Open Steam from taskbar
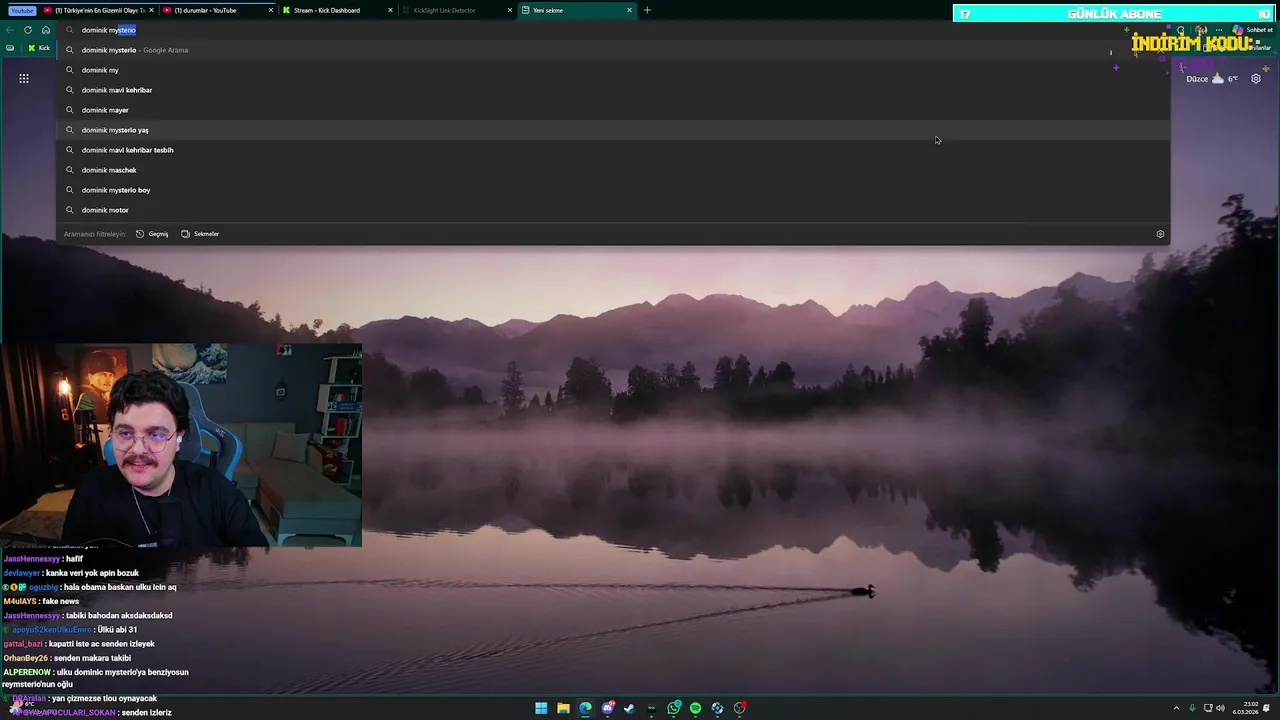The width and height of the screenshot is (1280, 720). point(629,708)
